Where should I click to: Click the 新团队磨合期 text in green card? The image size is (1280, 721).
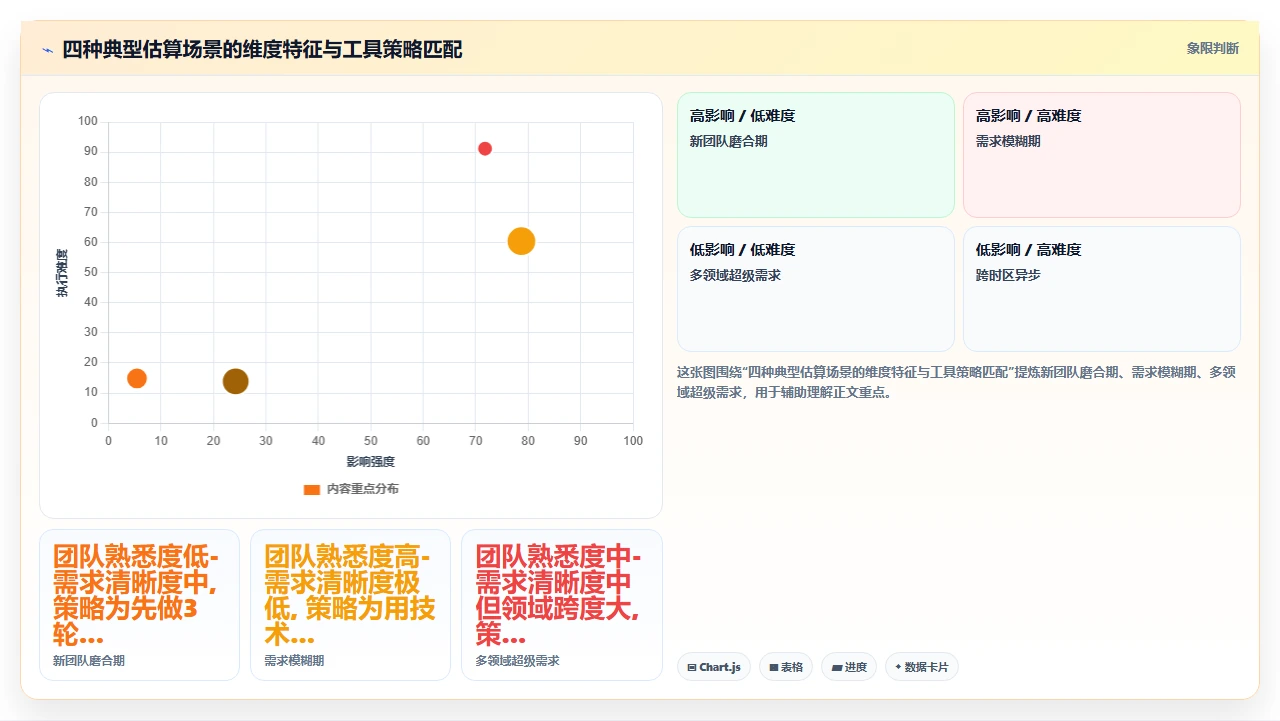729,141
